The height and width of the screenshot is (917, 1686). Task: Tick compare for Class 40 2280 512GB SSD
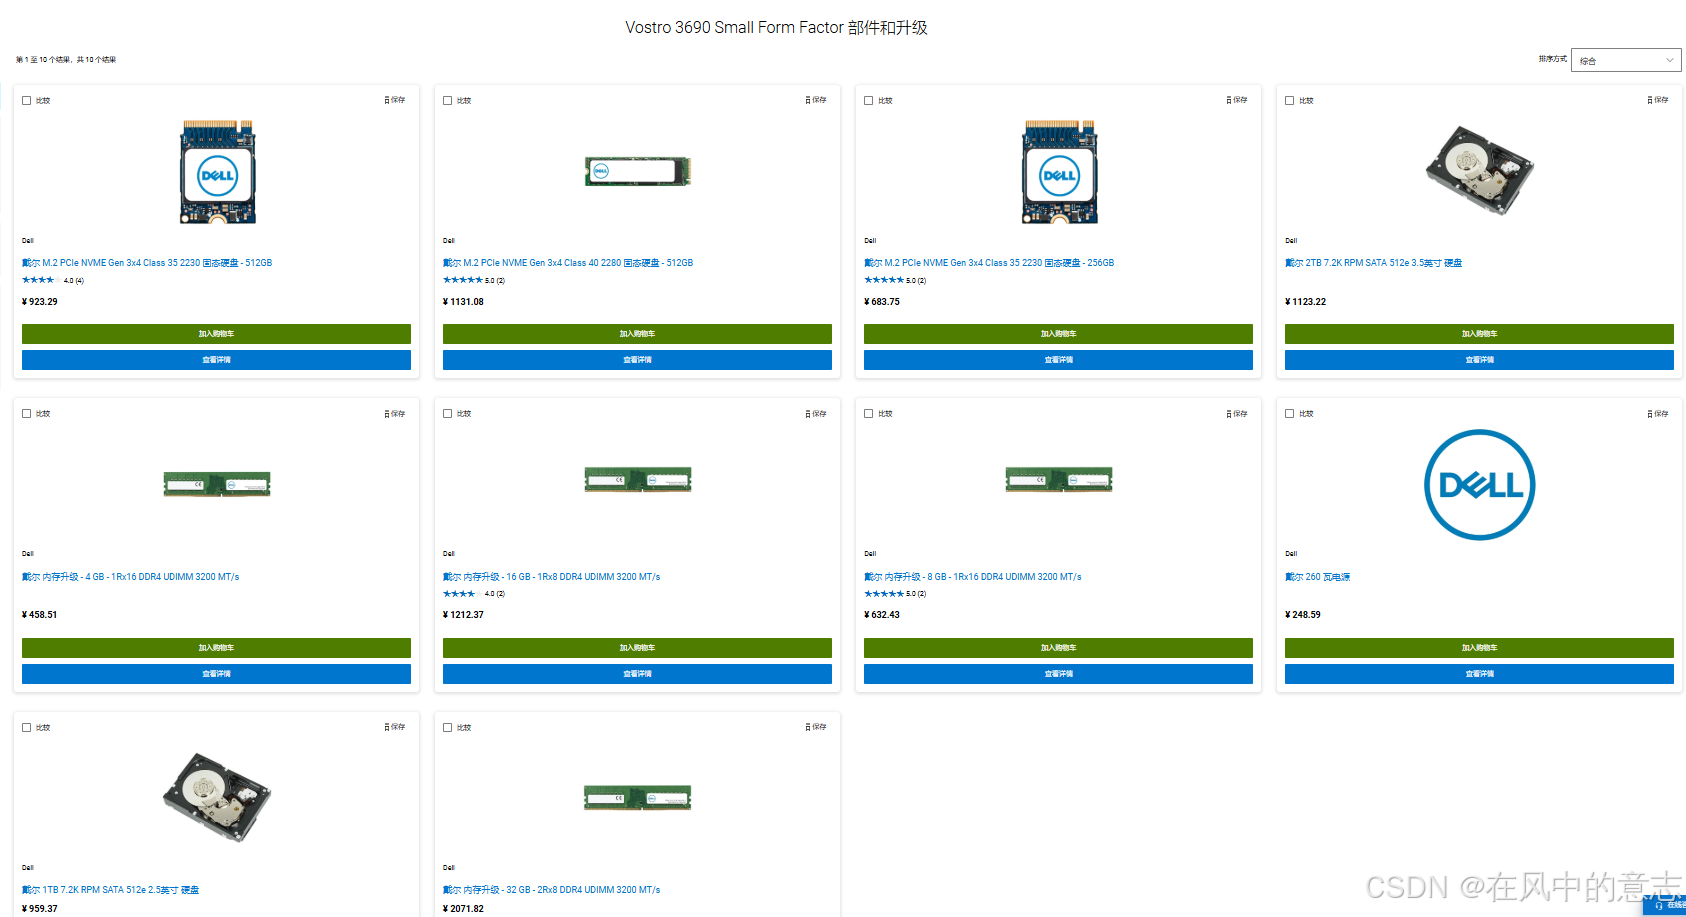click(448, 100)
